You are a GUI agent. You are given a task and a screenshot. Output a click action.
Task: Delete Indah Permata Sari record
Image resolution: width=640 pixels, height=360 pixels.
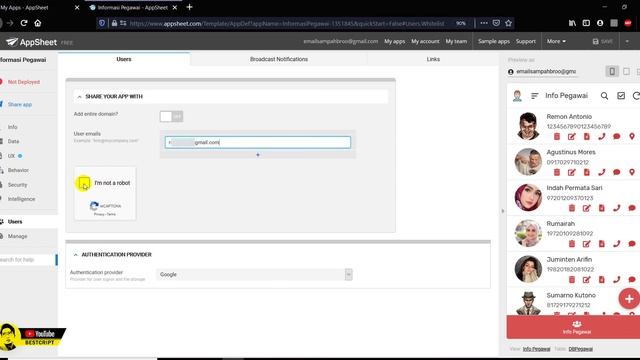pos(572,208)
